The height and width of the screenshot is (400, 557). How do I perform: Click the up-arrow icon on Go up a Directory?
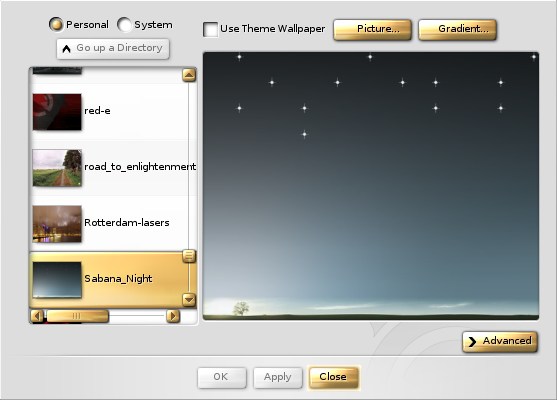click(66, 49)
